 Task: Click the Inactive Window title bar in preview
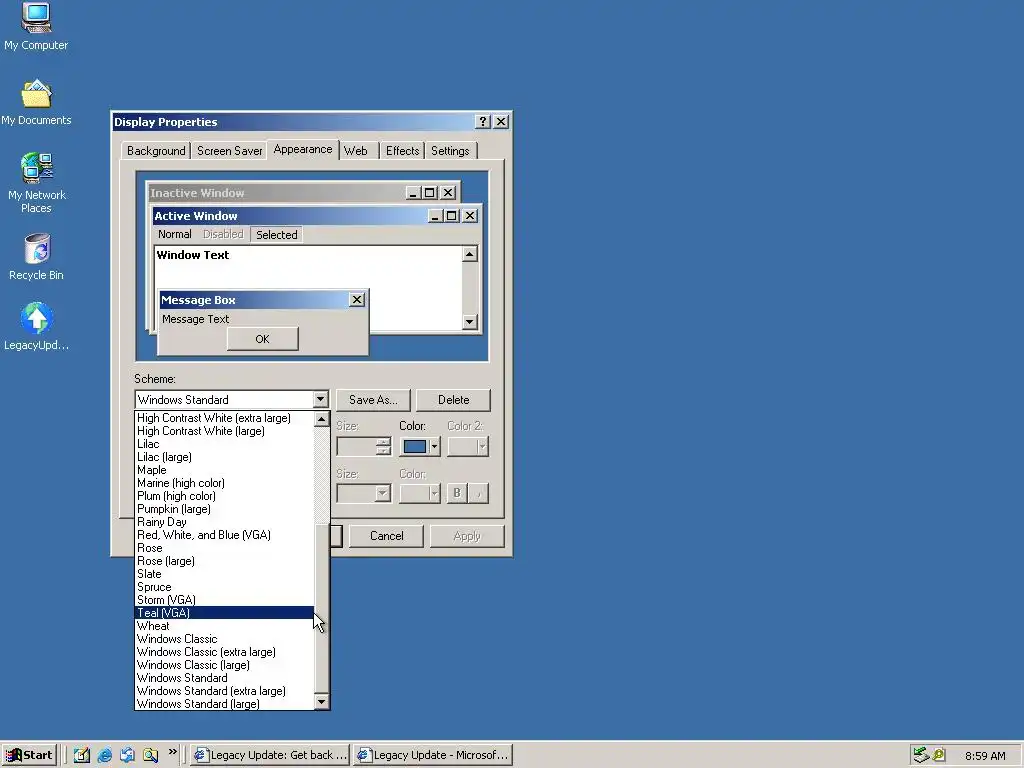click(x=303, y=193)
